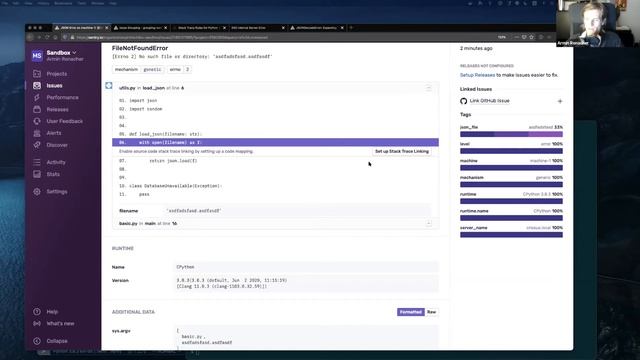
Task: Click the browser back arrow
Action: pos(30,37)
